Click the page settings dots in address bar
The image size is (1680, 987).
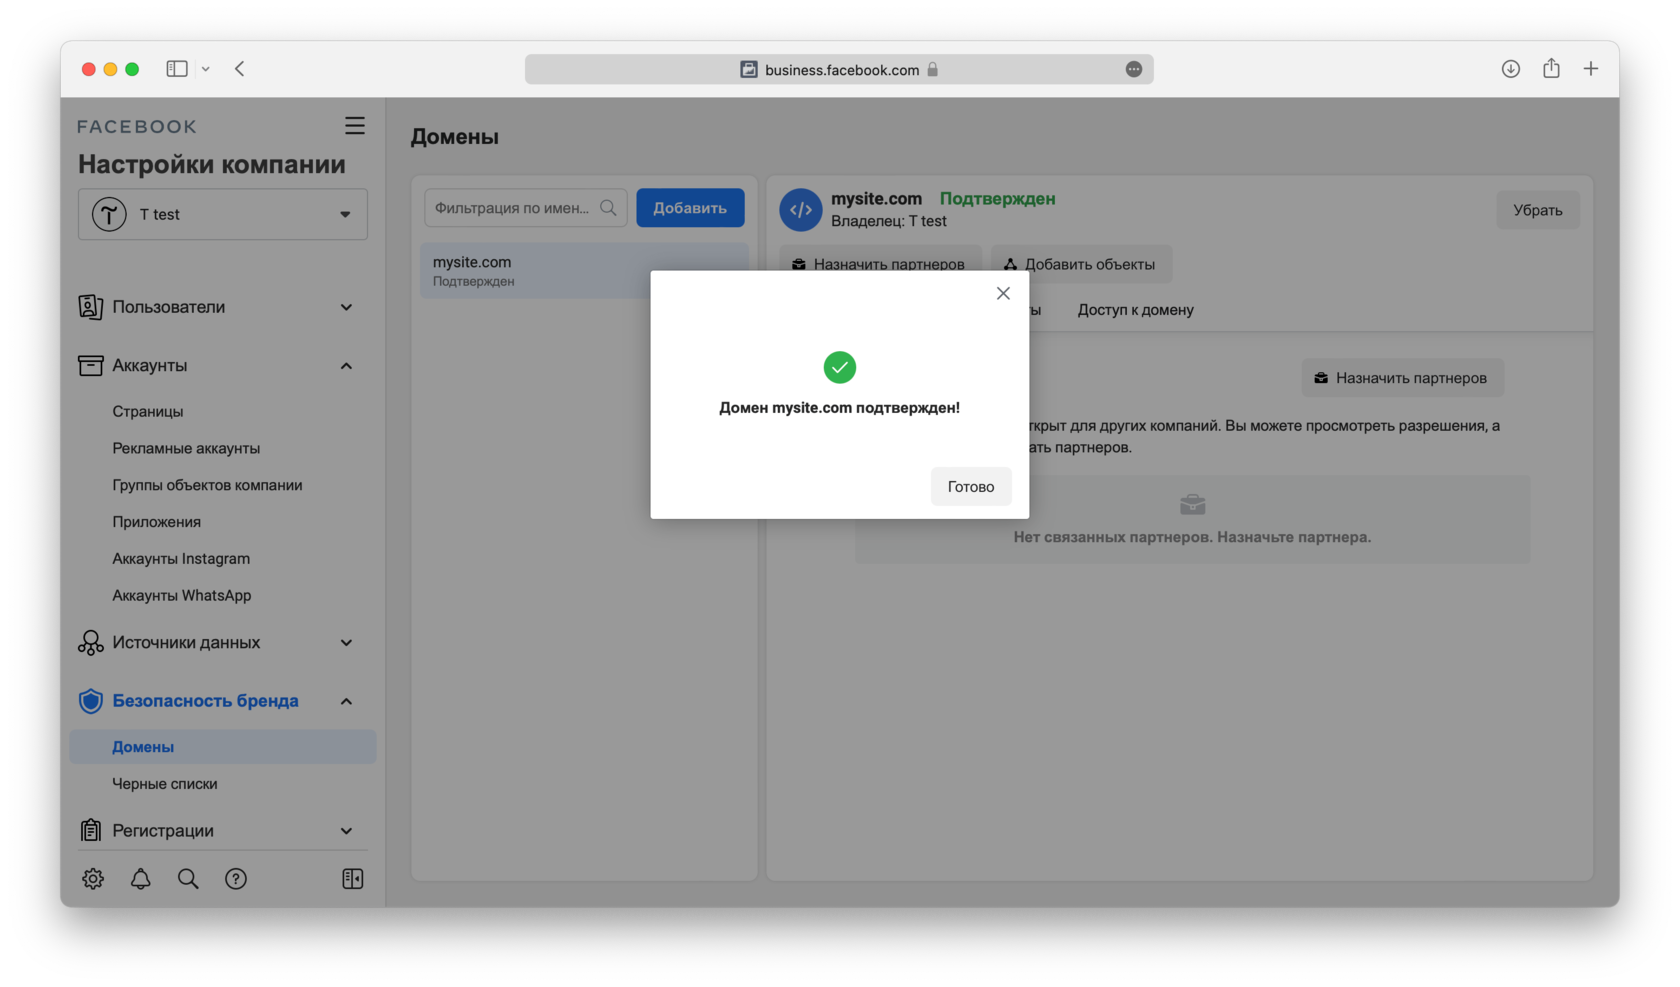pyautogui.click(x=1133, y=69)
